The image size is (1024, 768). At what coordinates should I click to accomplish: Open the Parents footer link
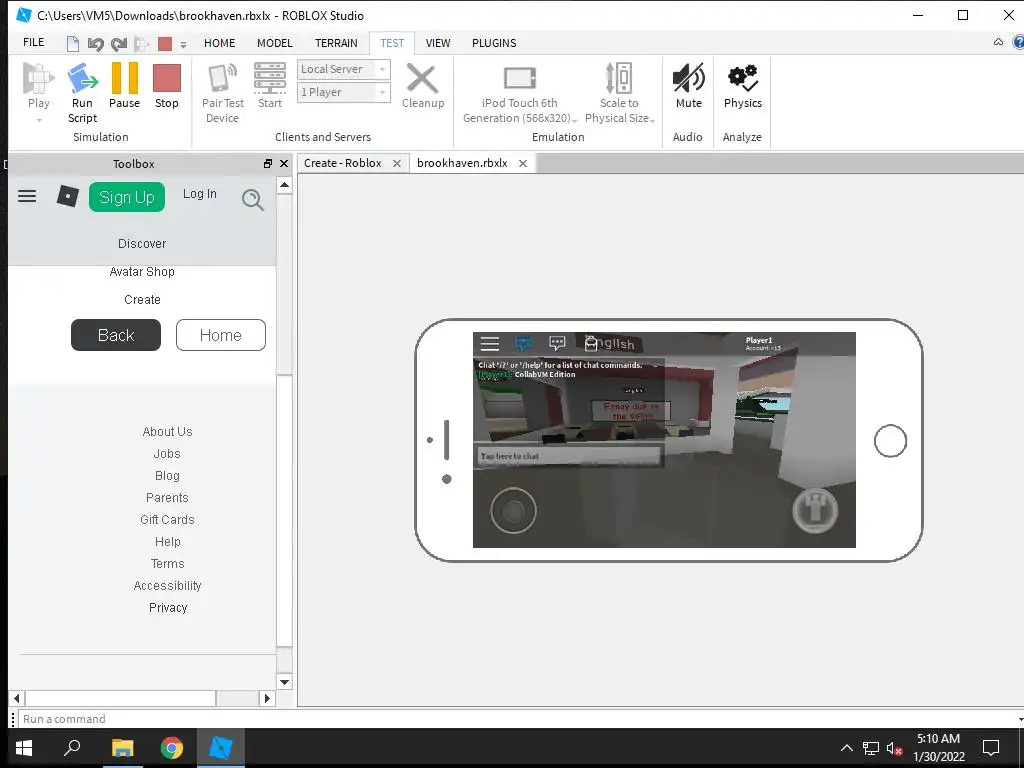167,498
